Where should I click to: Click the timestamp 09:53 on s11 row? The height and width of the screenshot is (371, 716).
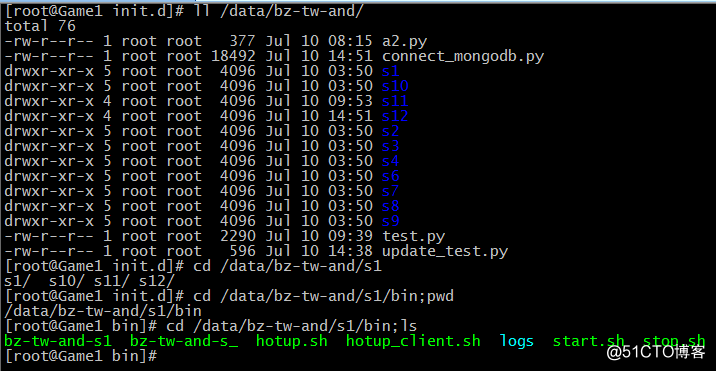click(350, 101)
